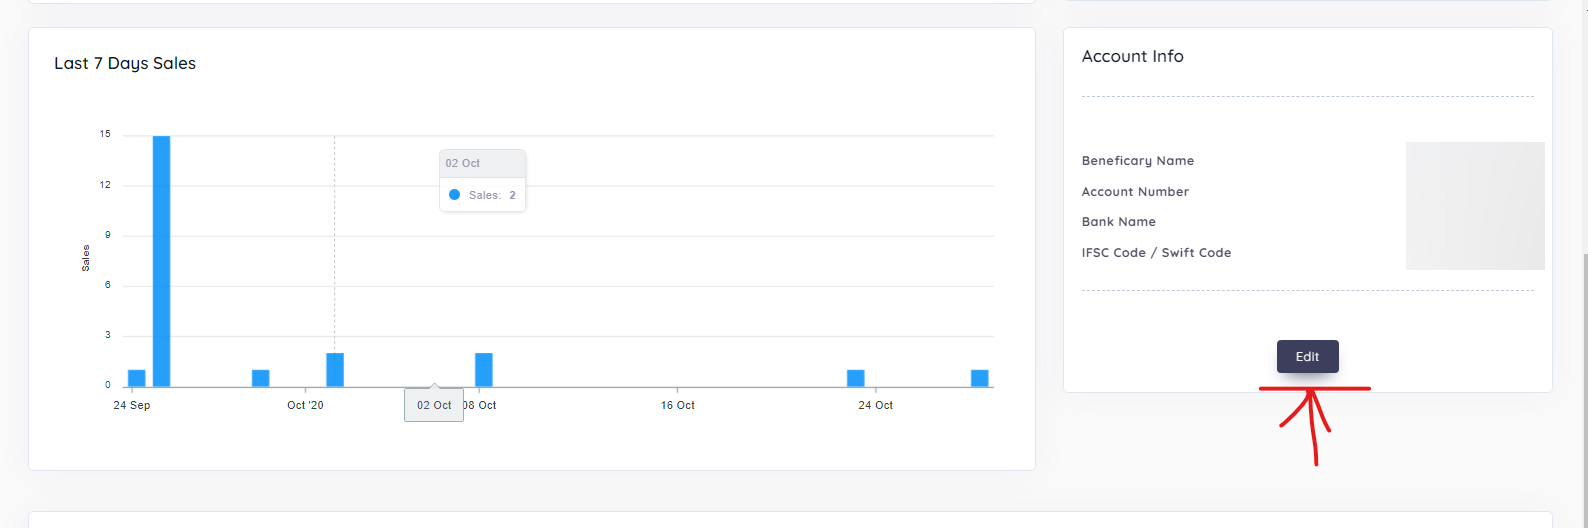Click the grey placeholder beside account details

click(x=1475, y=206)
